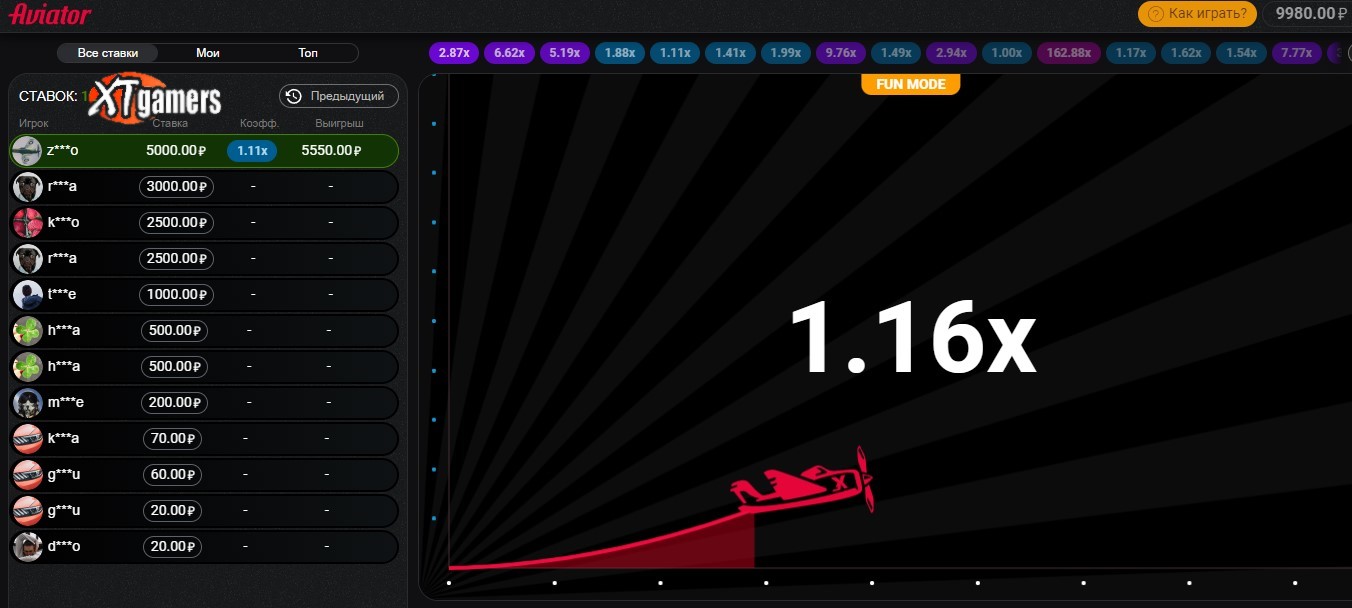Click the k***a player avatar
Viewport: 1352px width, 608px height.
(27, 438)
